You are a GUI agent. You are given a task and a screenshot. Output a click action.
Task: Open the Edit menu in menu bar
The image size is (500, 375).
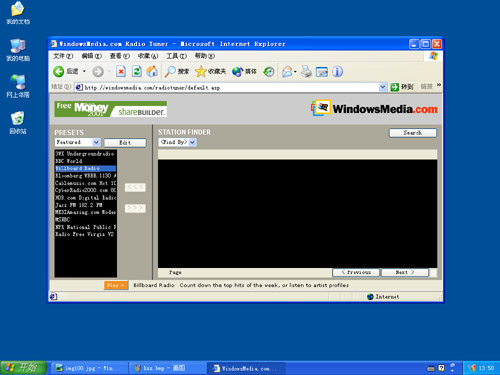tap(92, 56)
